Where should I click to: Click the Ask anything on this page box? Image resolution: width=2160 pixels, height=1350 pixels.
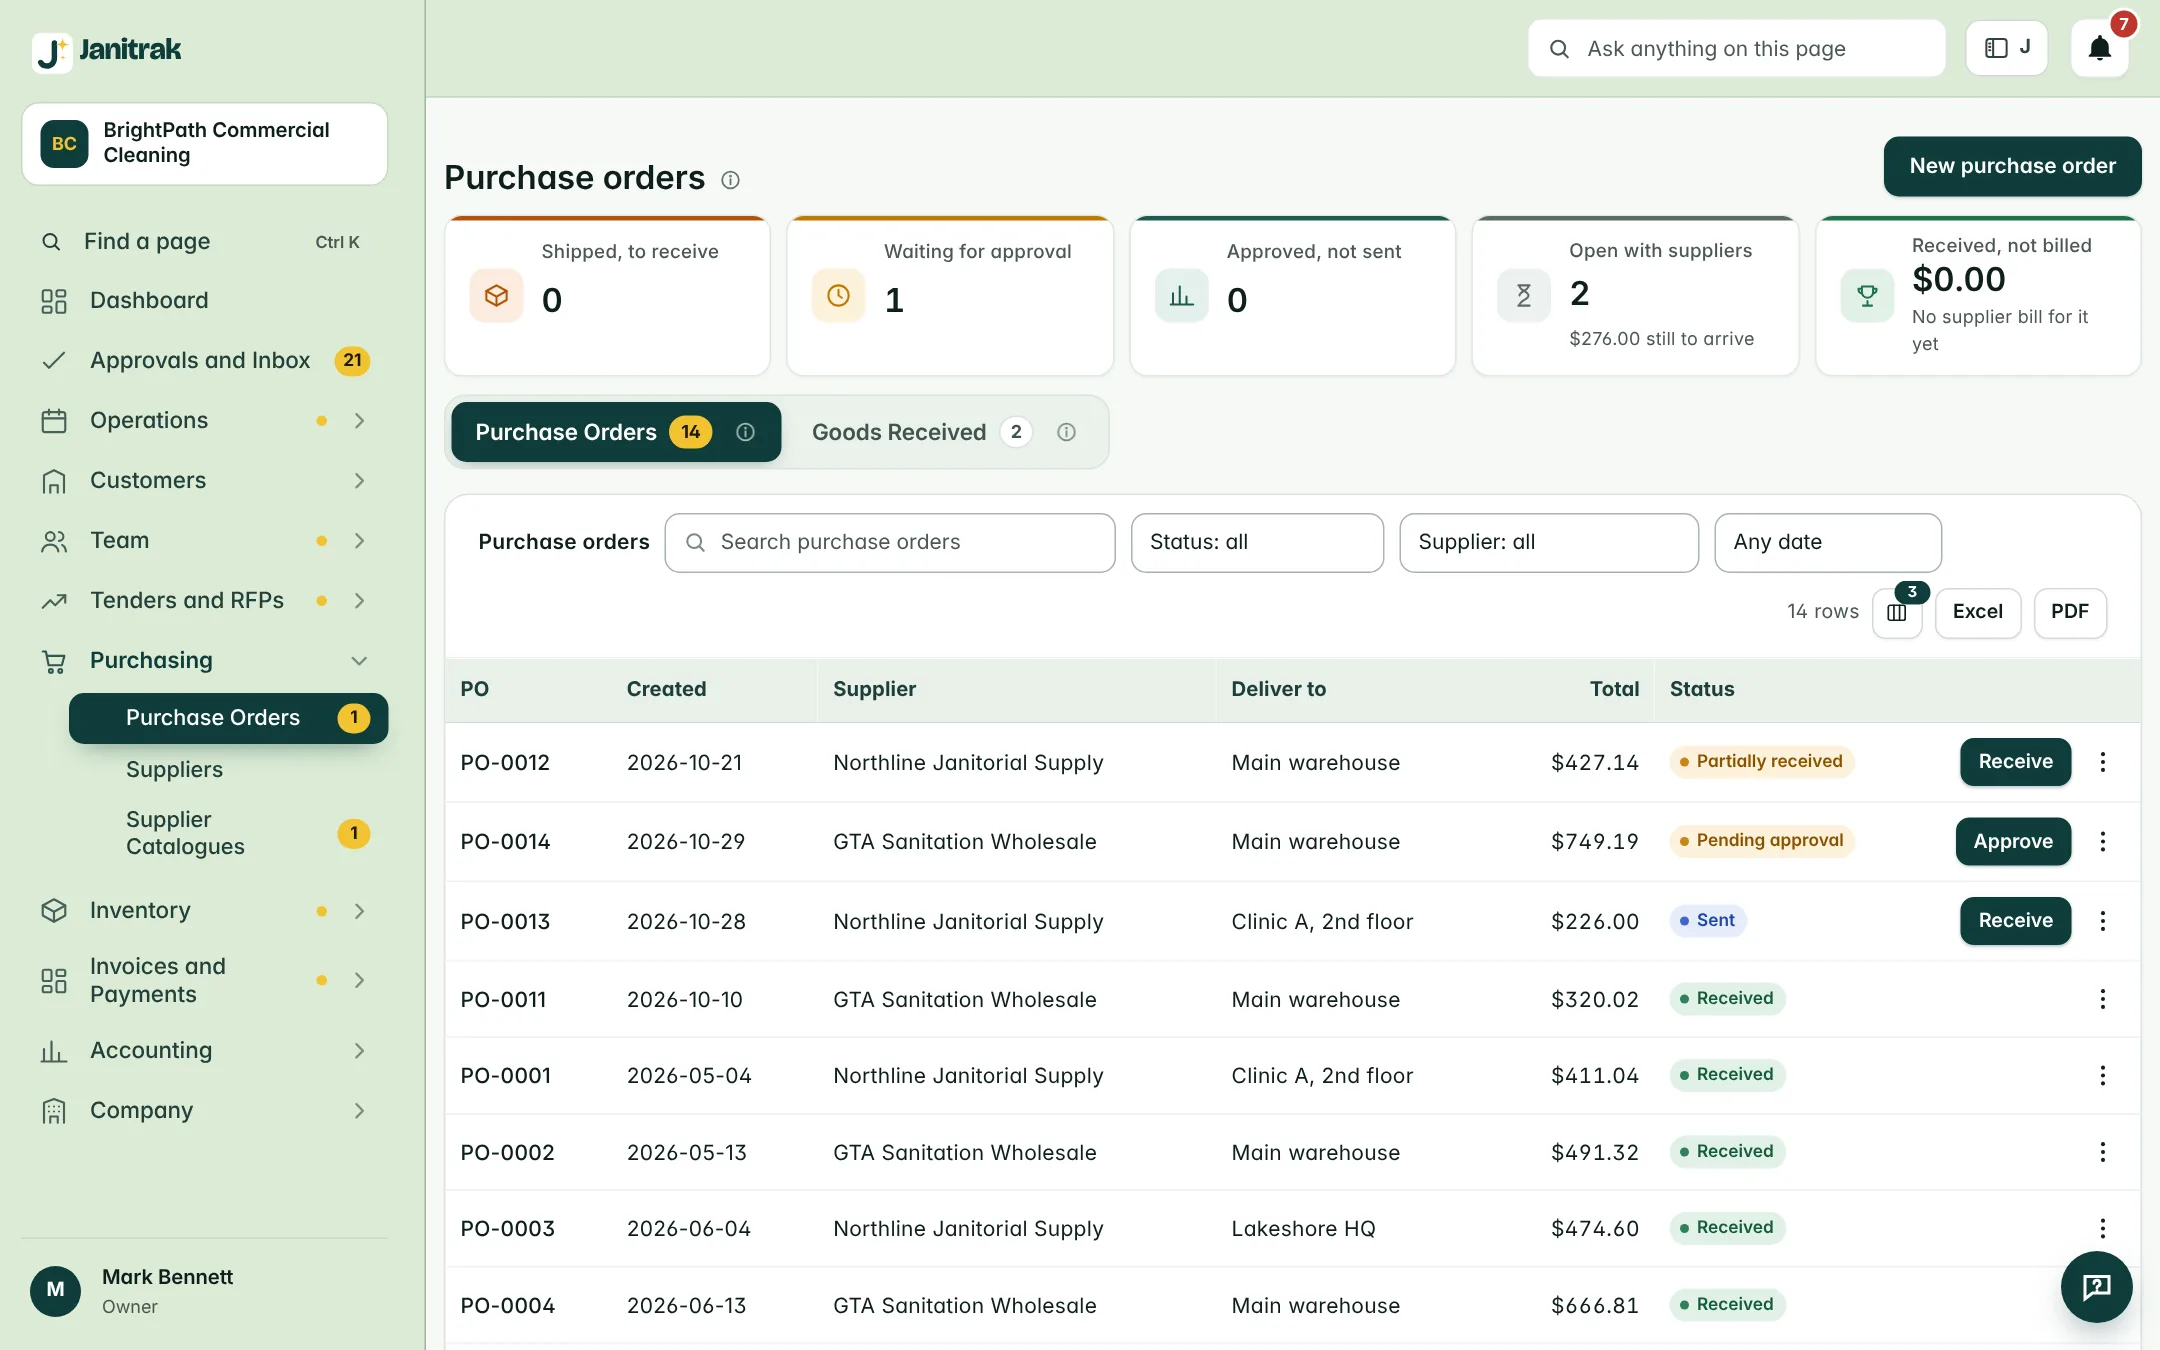coord(1736,48)
